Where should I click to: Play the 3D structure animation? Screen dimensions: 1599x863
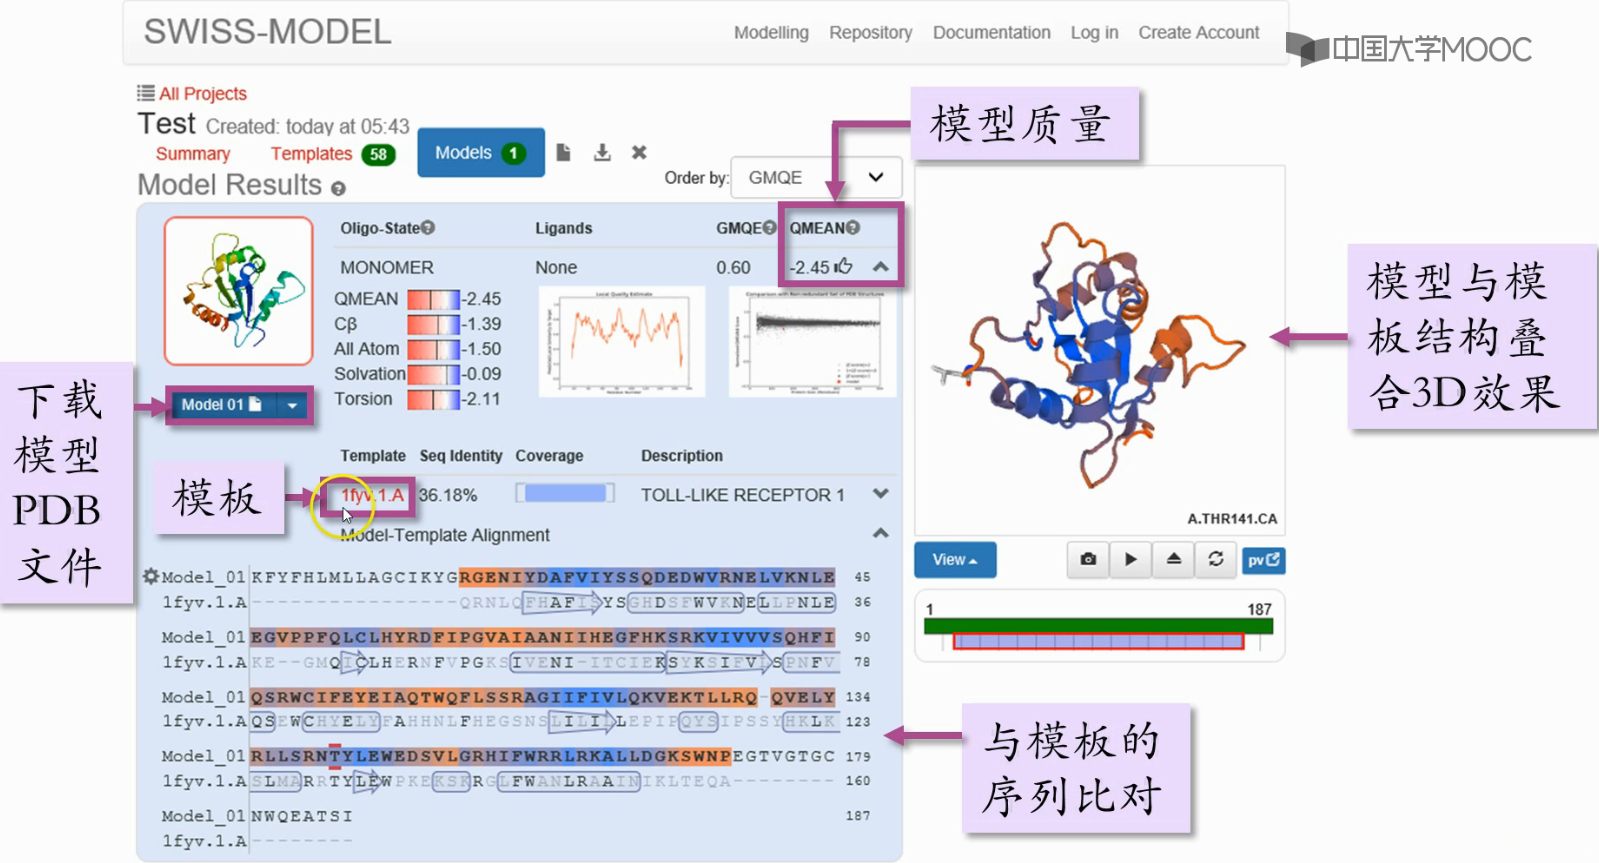coord(1131,560)
